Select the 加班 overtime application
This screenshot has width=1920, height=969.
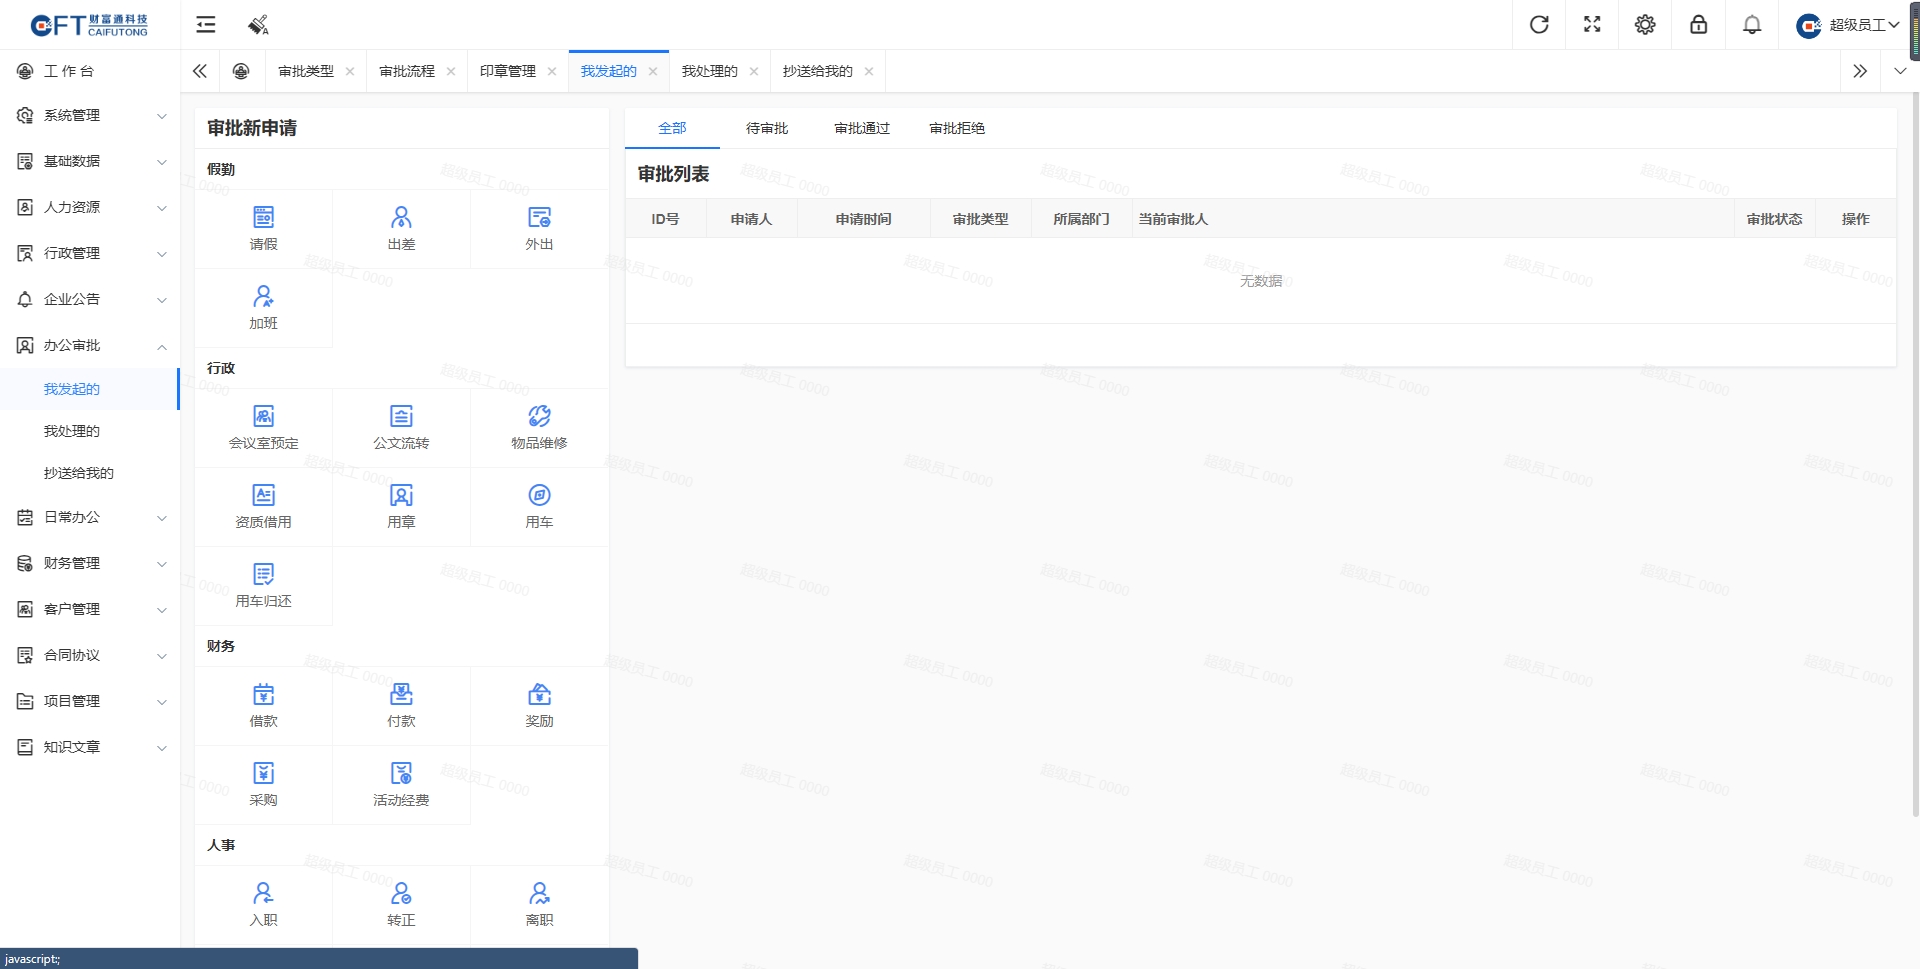click(263, 307)
